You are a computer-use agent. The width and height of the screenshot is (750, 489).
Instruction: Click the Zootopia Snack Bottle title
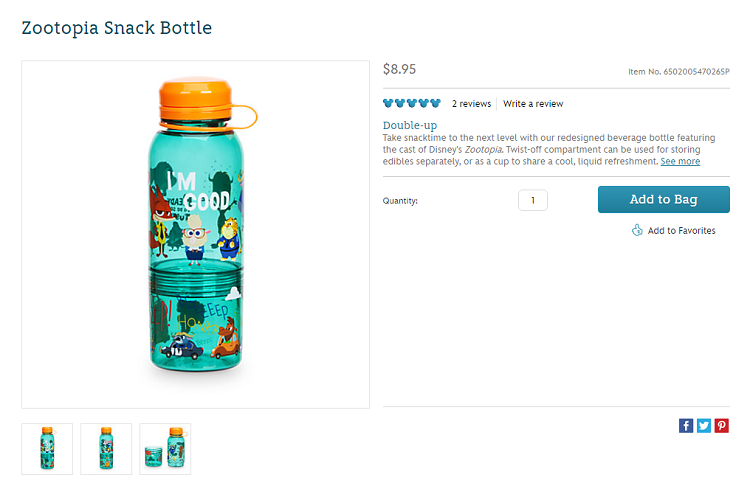pos(117,28)
